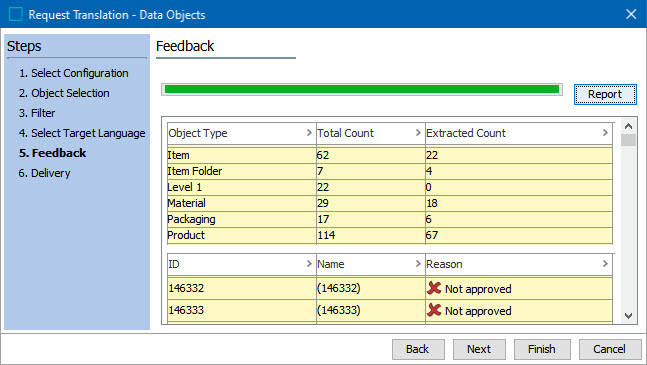Open the Name column header chevron
This screenshot has height=365, width=647.
point(418,264)
